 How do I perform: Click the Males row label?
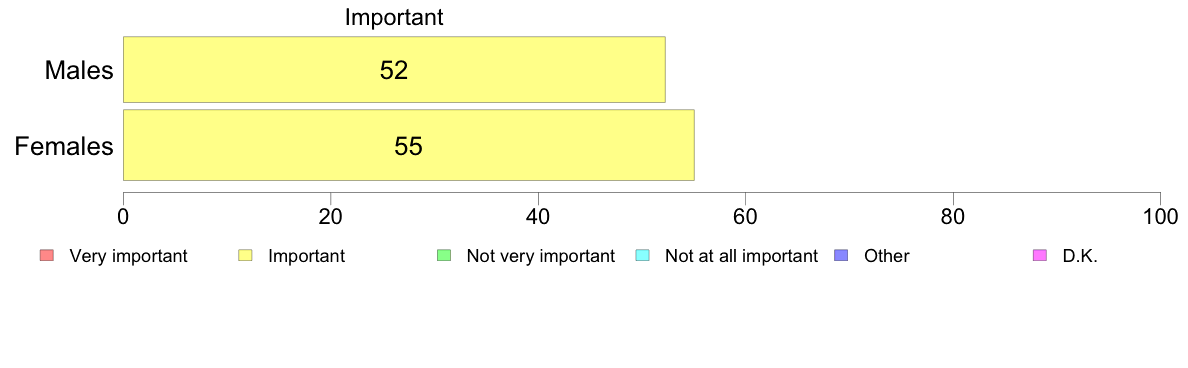pyautogui.click(x=80, y=70)
